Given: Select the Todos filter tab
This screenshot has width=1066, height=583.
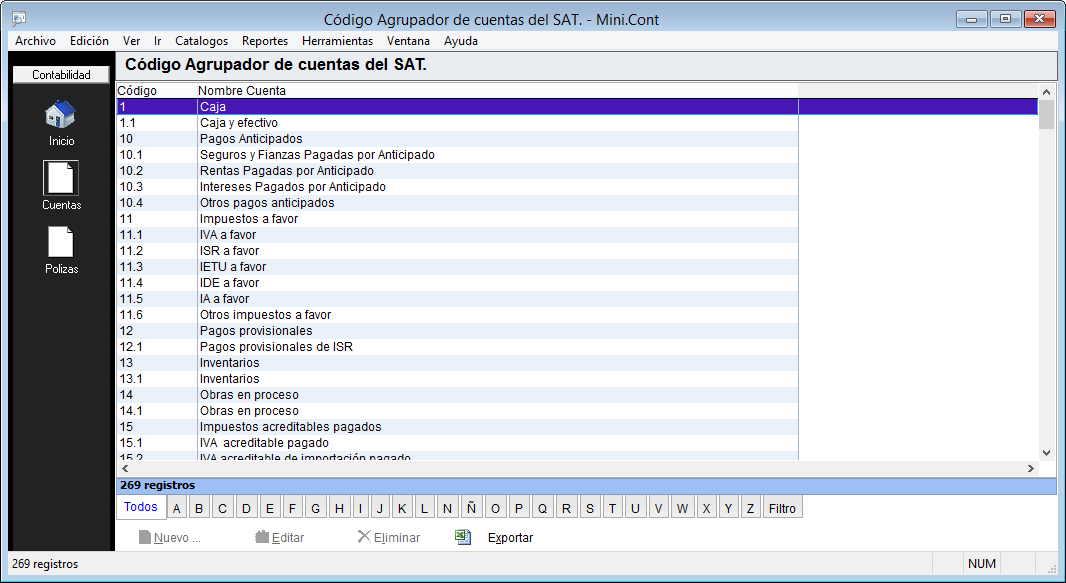Looking at the screenshot, I should click(x=141, y=507).
